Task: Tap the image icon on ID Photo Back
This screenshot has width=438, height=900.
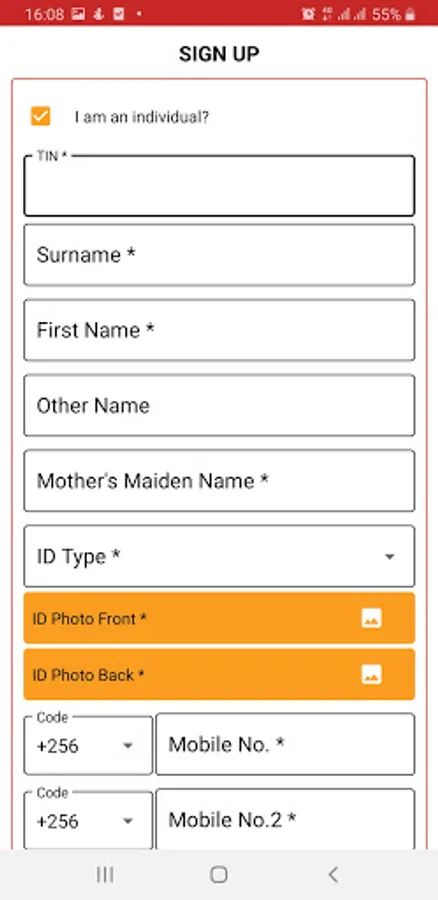Action: pos(371,674)
